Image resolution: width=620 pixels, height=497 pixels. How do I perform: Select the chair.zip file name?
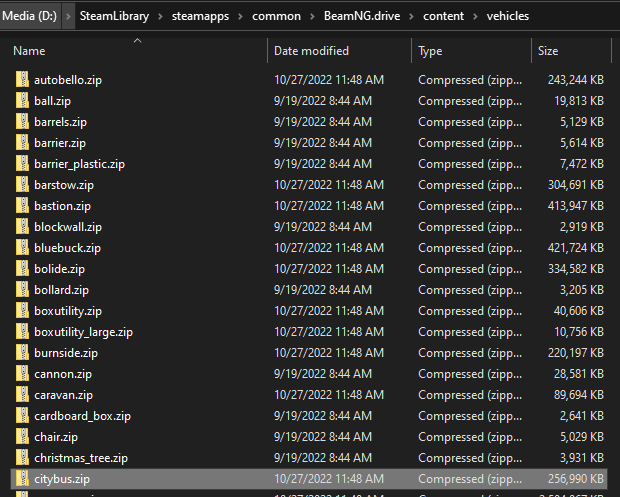pyautogui.click(x=56, y=437)
